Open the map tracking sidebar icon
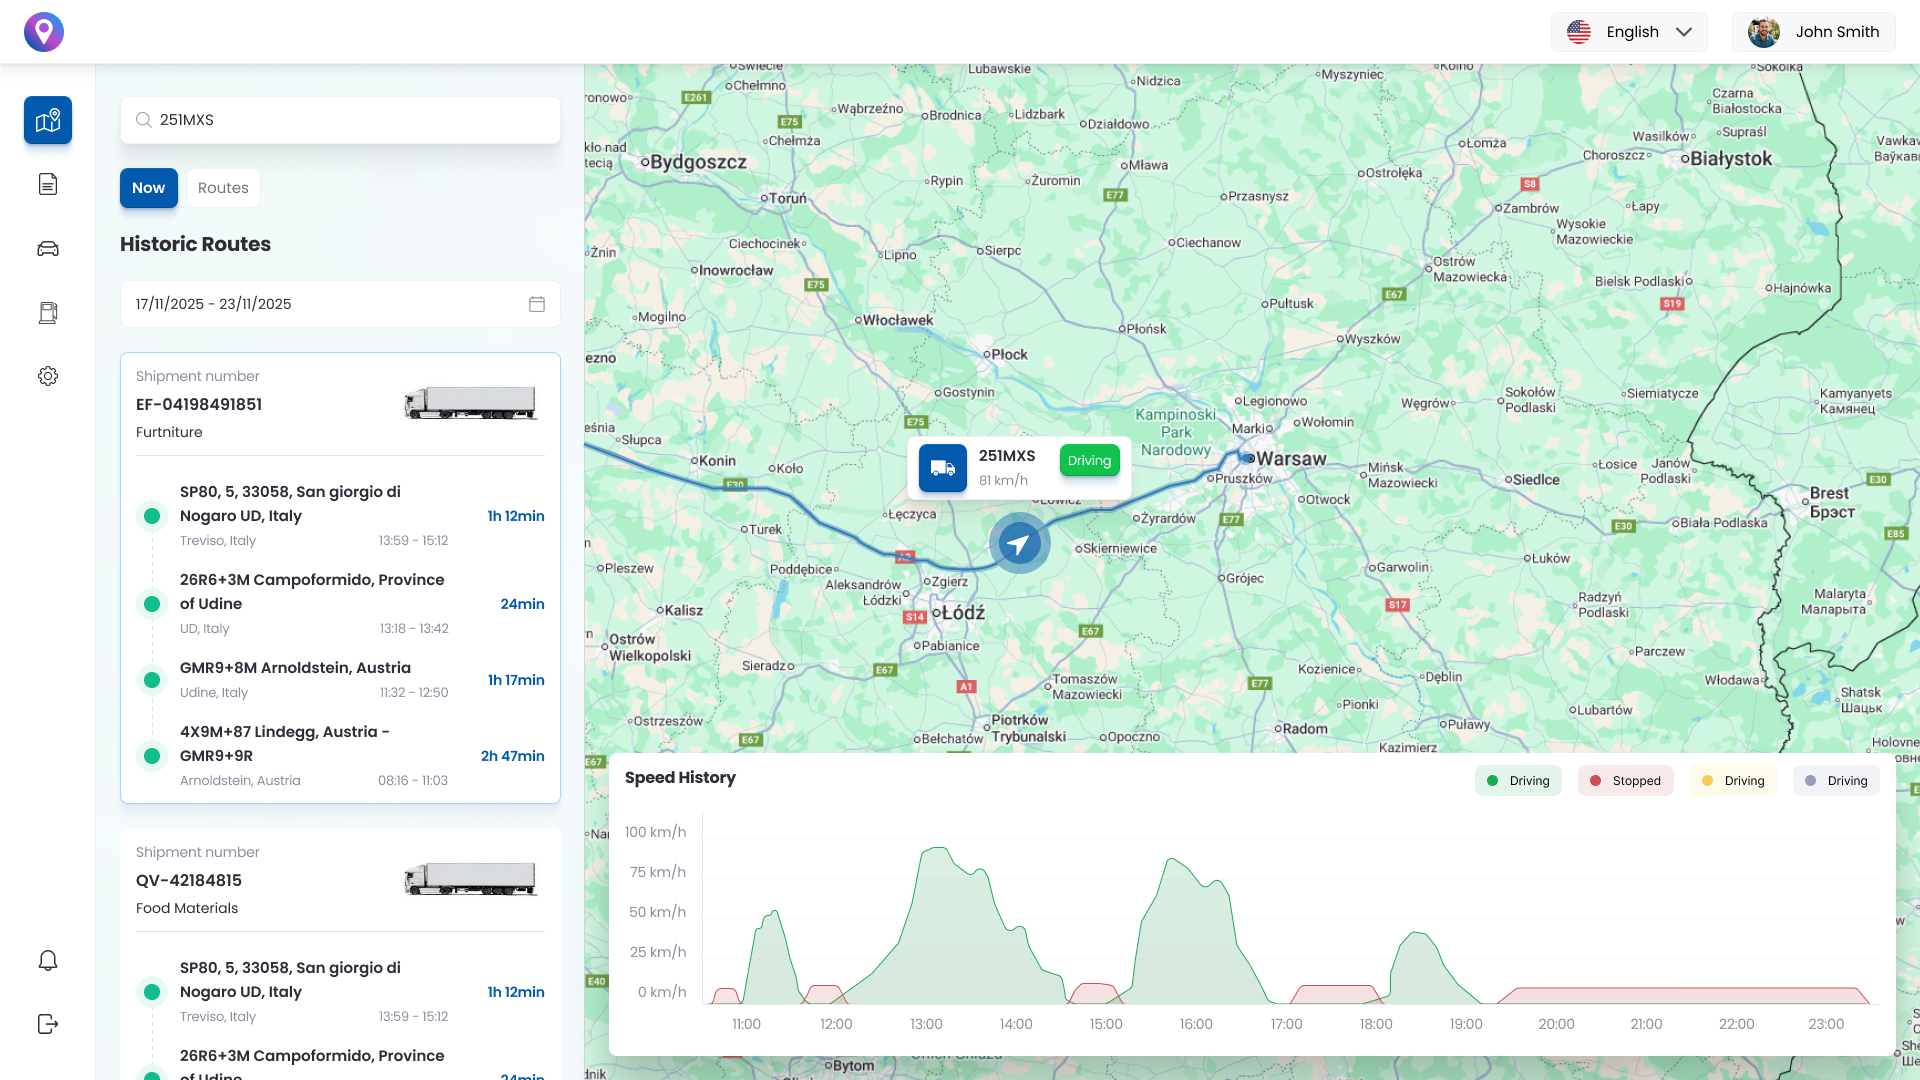The image size is (1920, 1080). pyautogui.click(x=48, y=120)
